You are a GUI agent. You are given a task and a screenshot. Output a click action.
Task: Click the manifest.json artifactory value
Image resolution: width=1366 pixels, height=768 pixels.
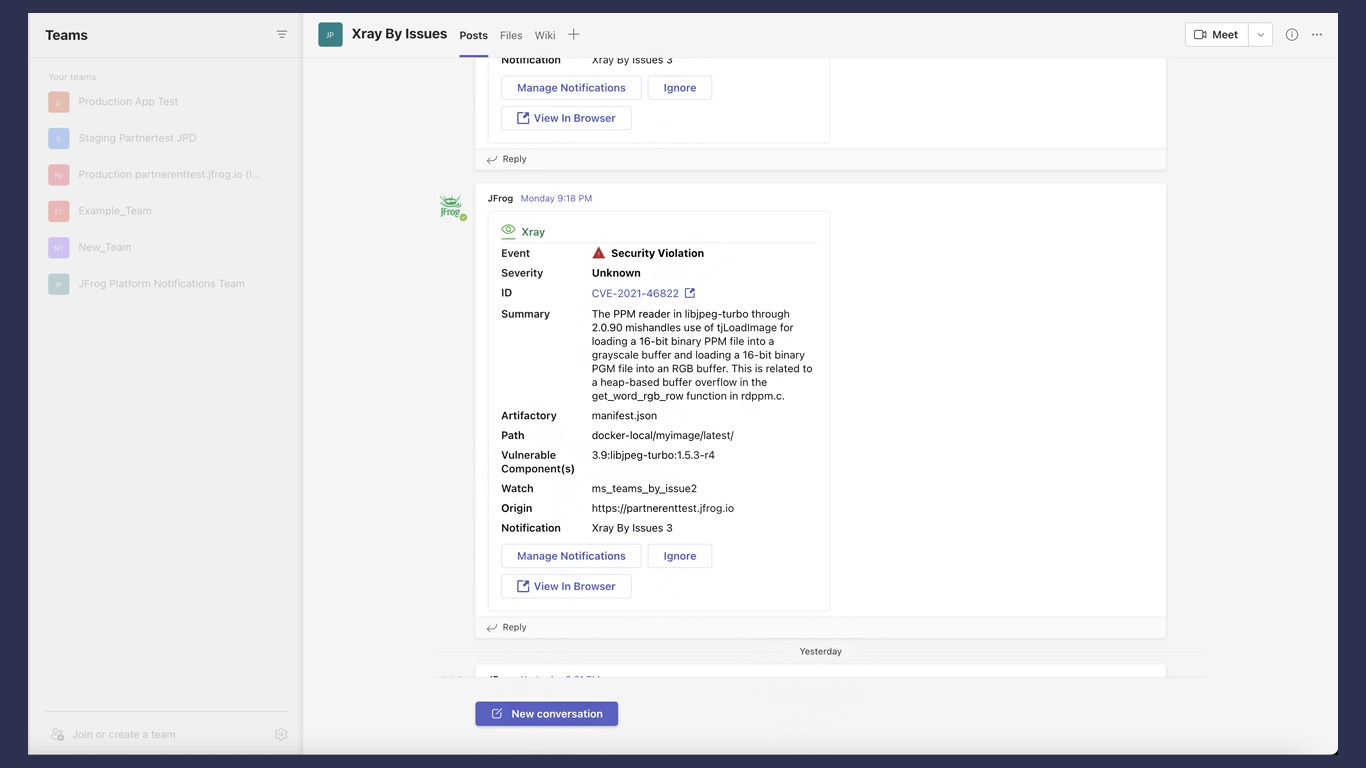[624, 415]
